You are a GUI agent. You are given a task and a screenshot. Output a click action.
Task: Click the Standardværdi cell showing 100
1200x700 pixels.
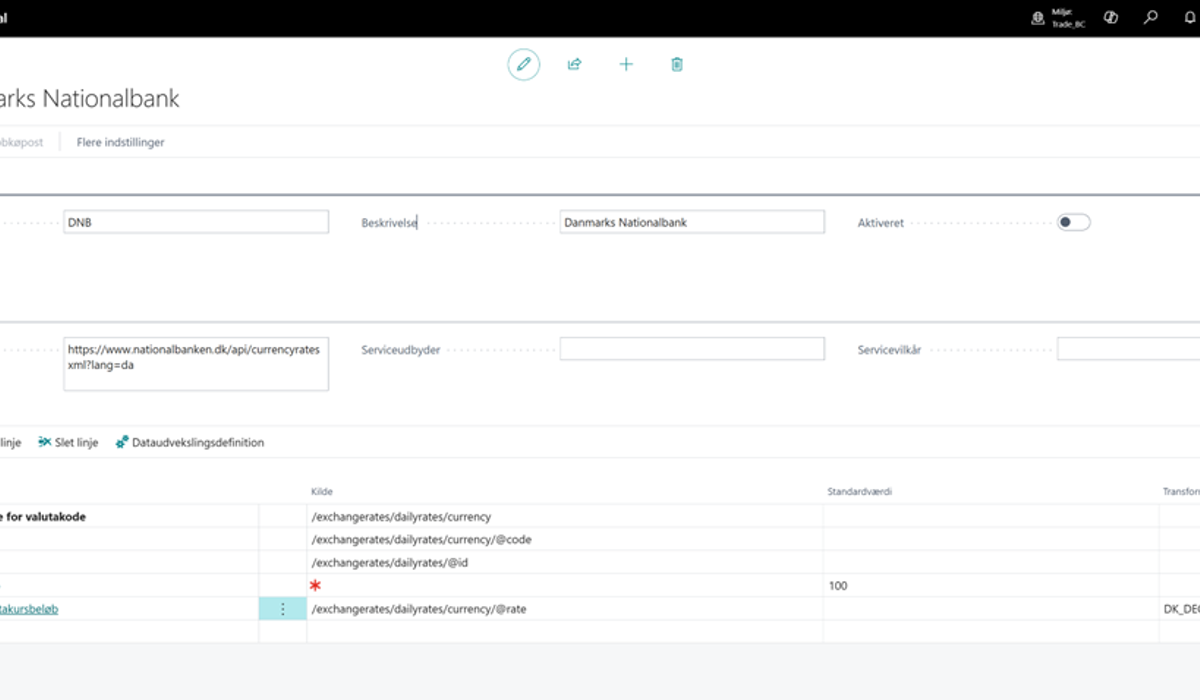990,586
